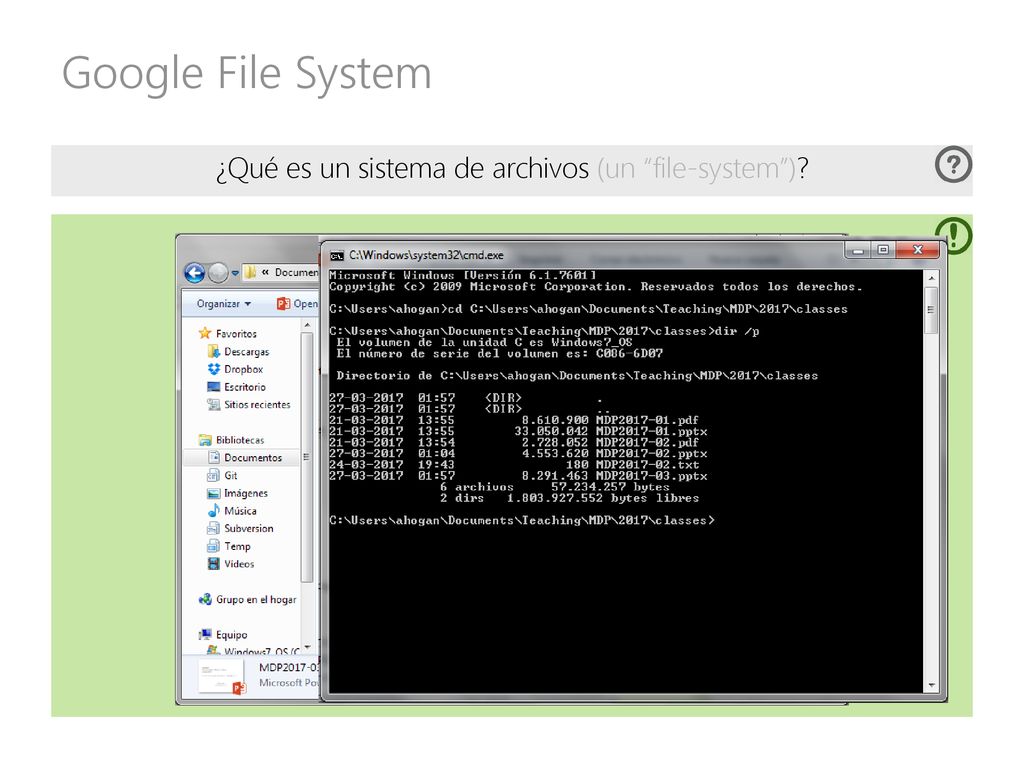The image size is (1024, 768).
Task: Select the Bibliotecas group
Action: pyautogui.click(x=240, y=440)
